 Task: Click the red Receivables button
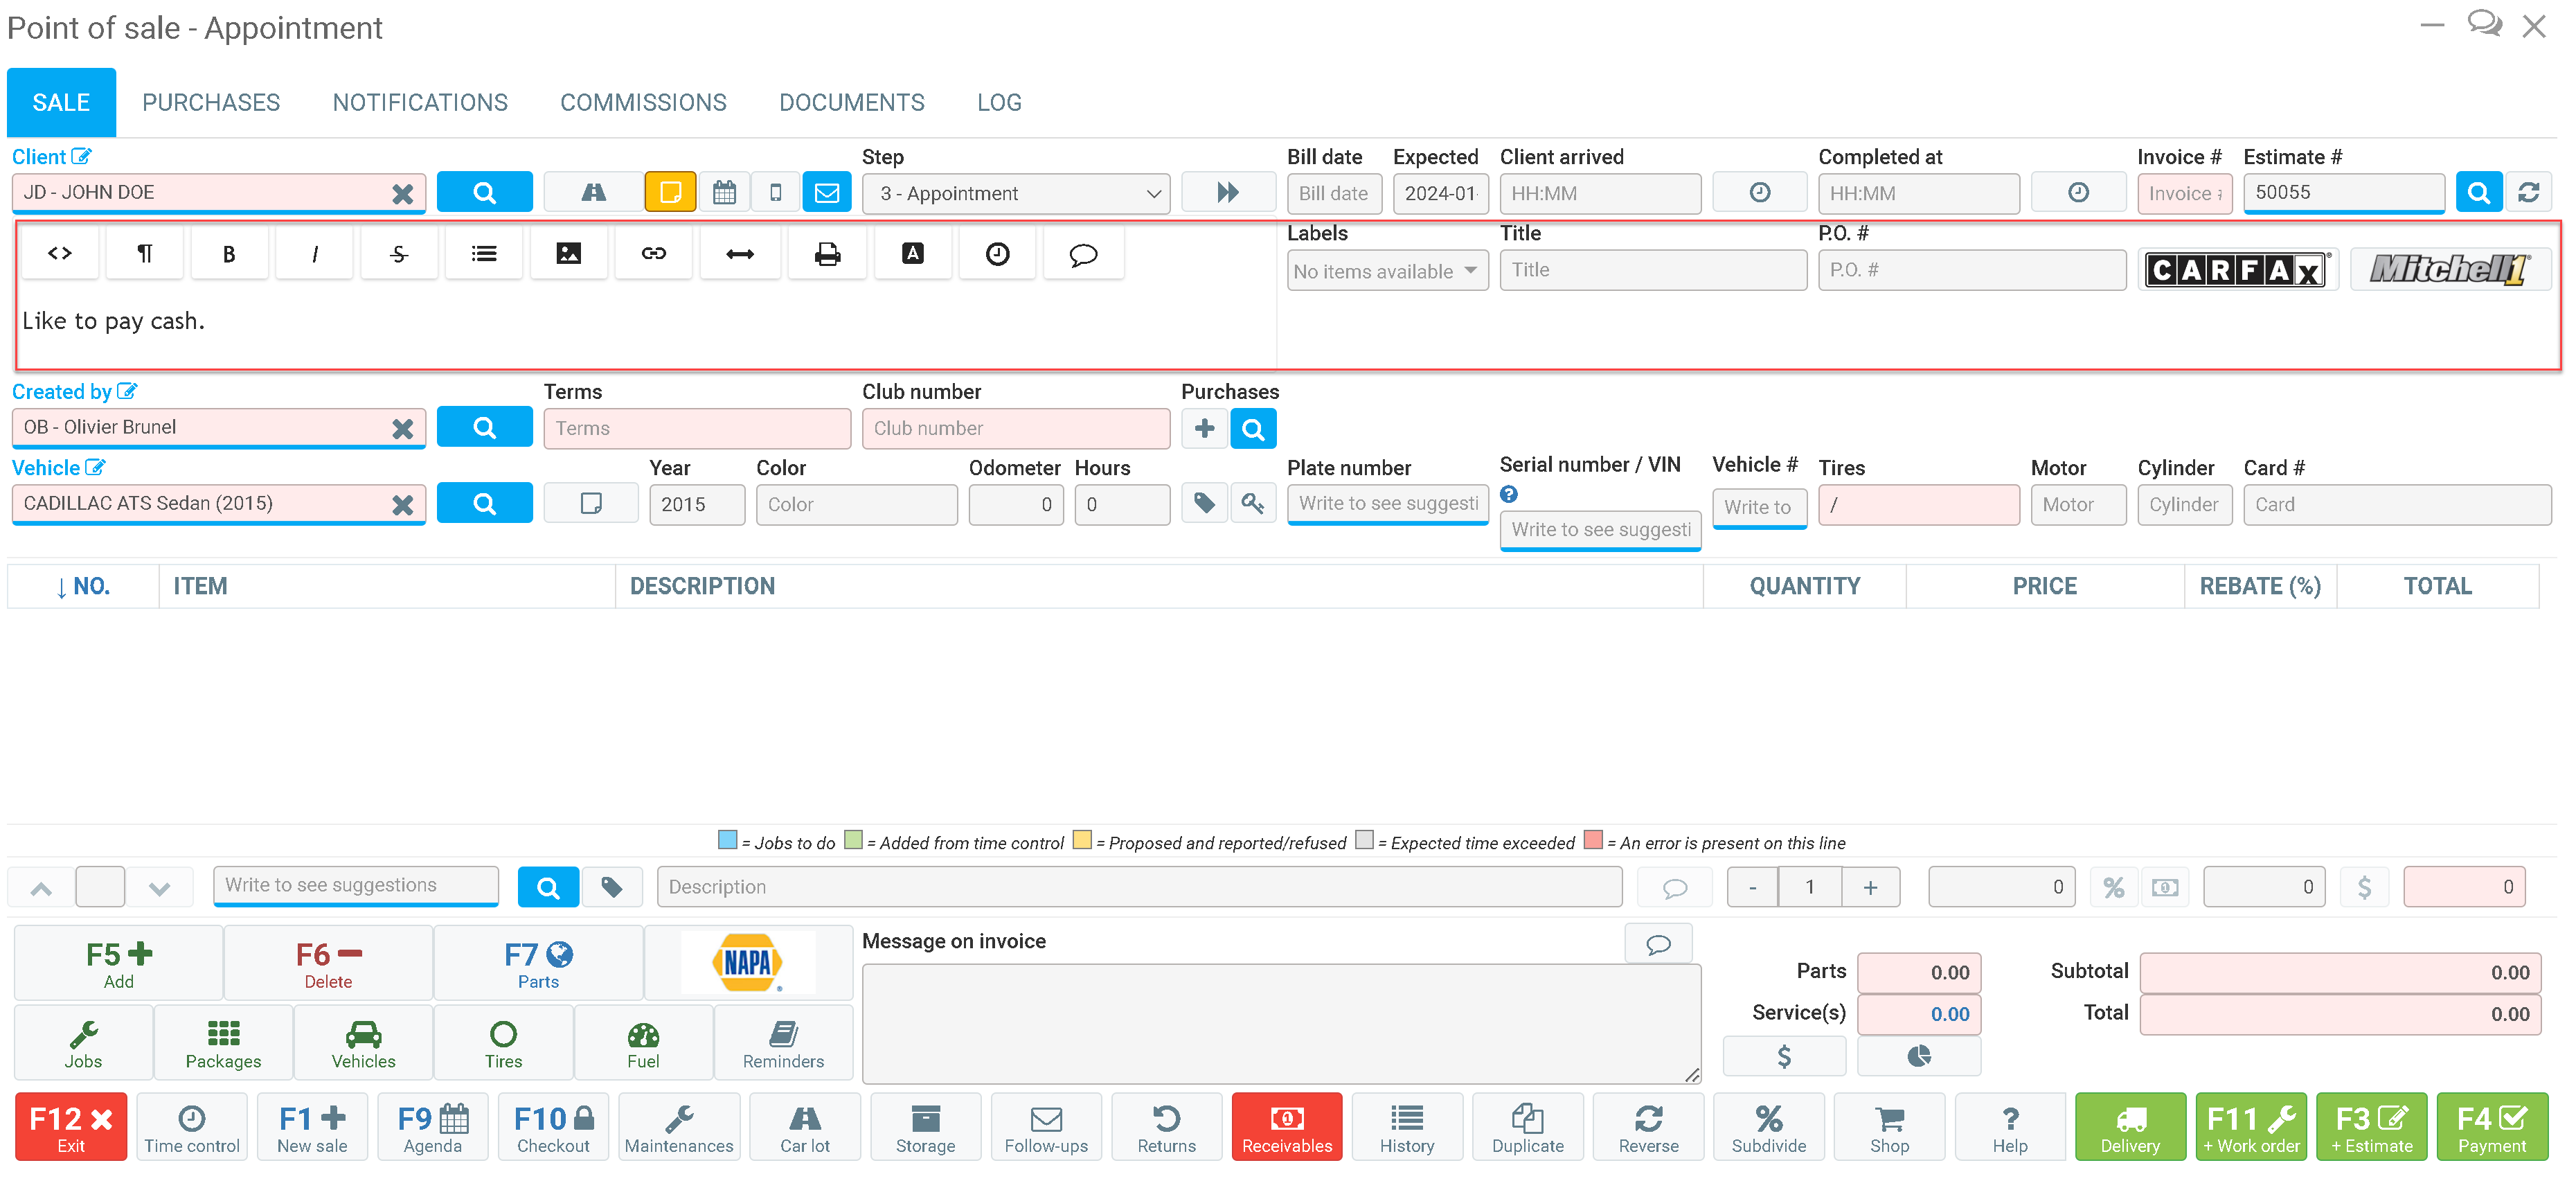coord(1286,1127)
